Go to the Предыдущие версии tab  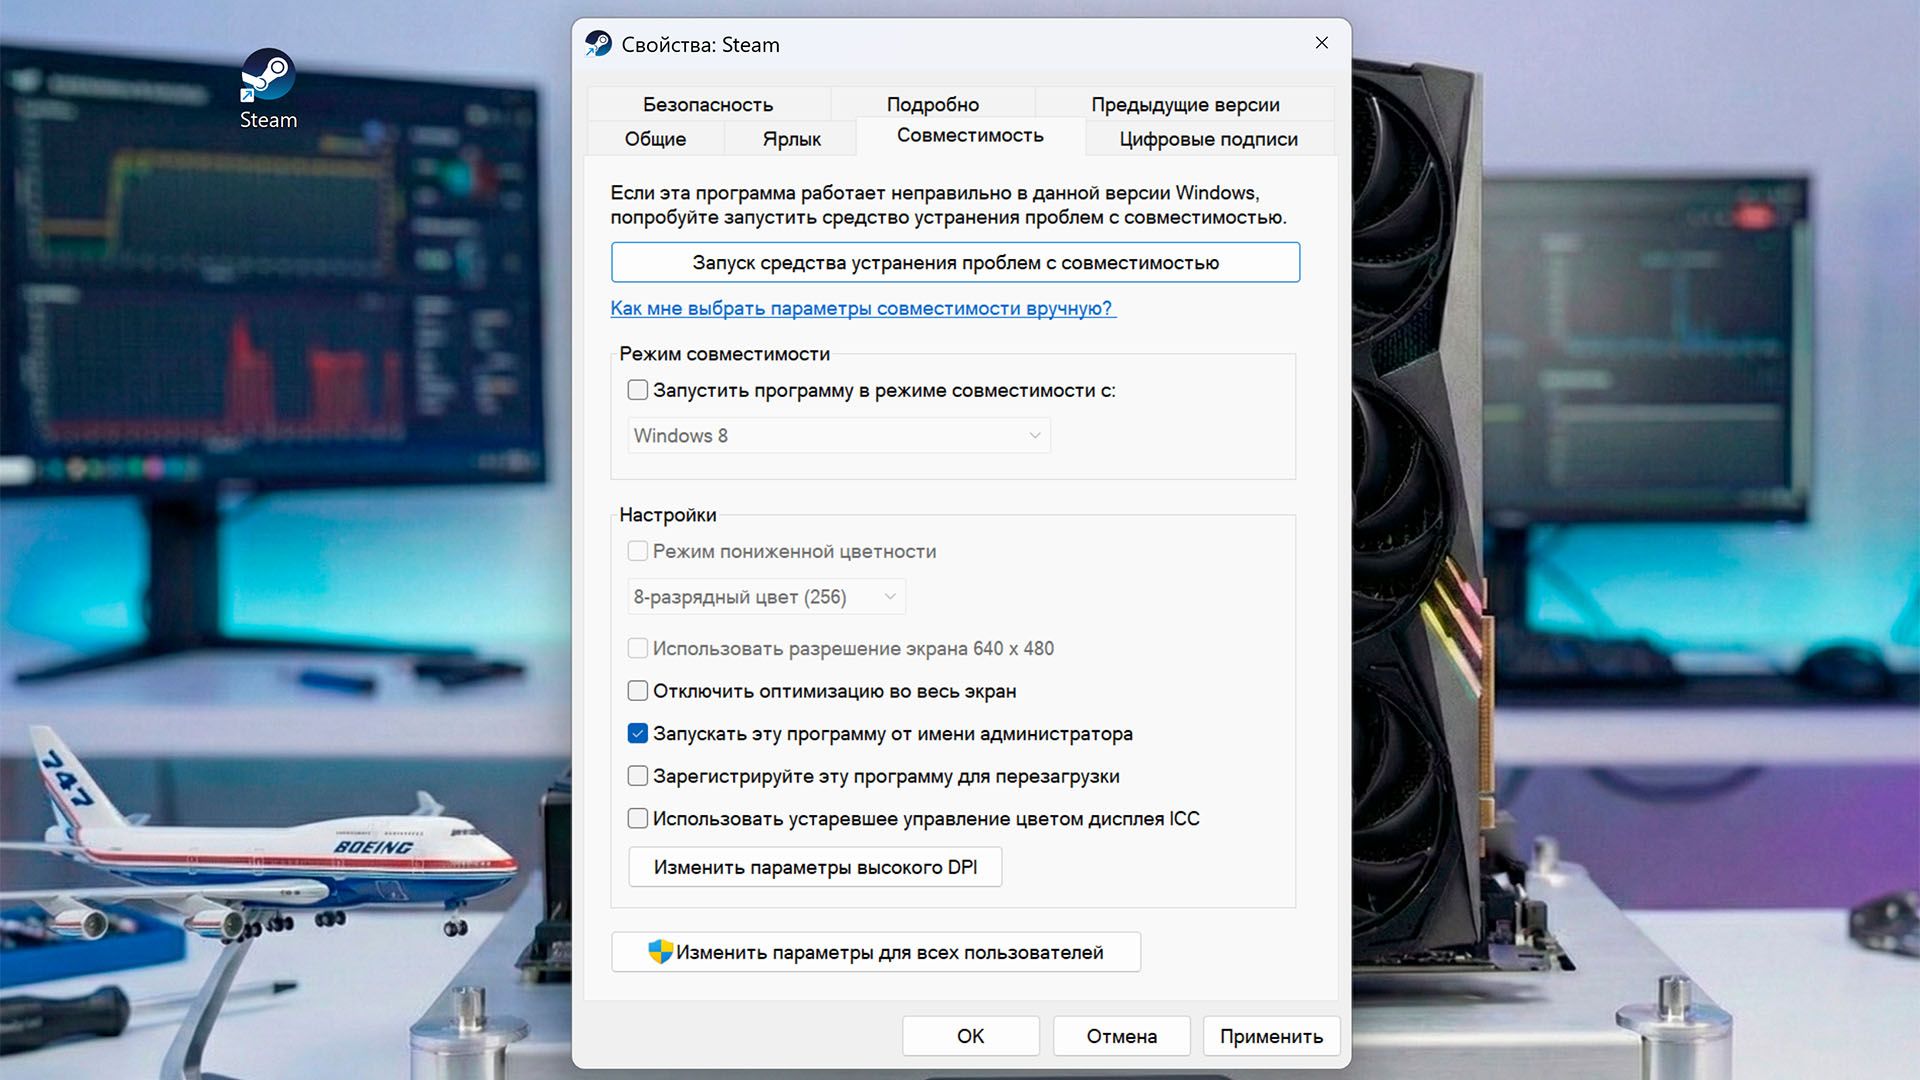(1185, 104)
